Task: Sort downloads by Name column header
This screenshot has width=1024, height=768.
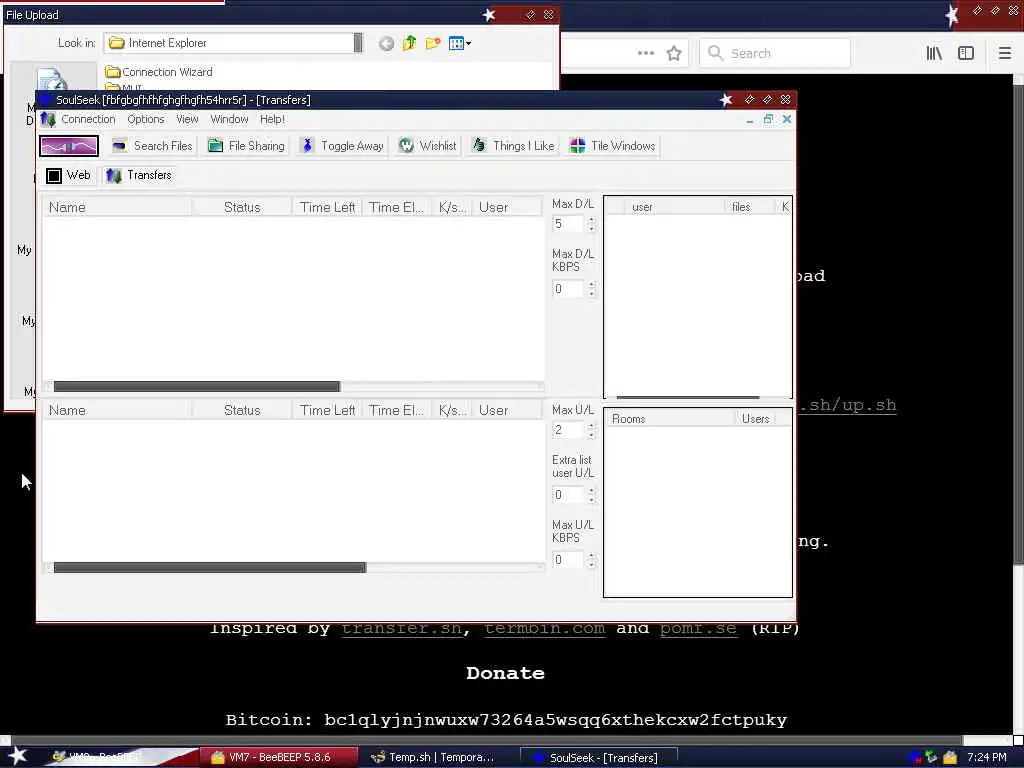Action: point(118,207)
